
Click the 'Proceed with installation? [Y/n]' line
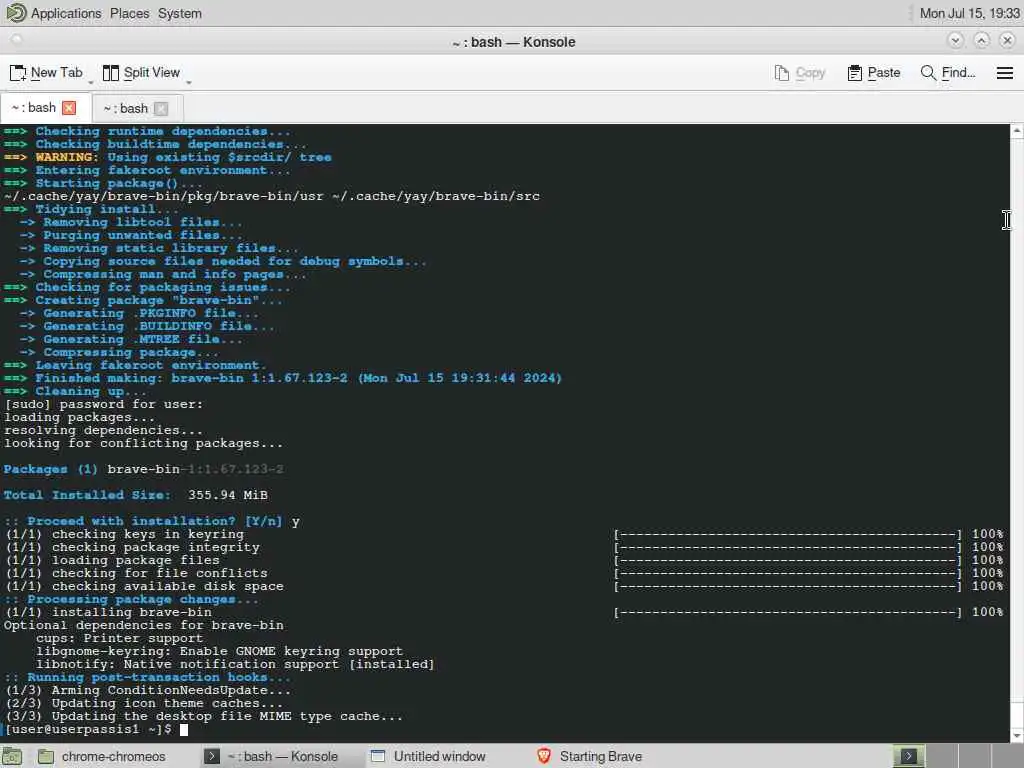click(x=152, y=521)
